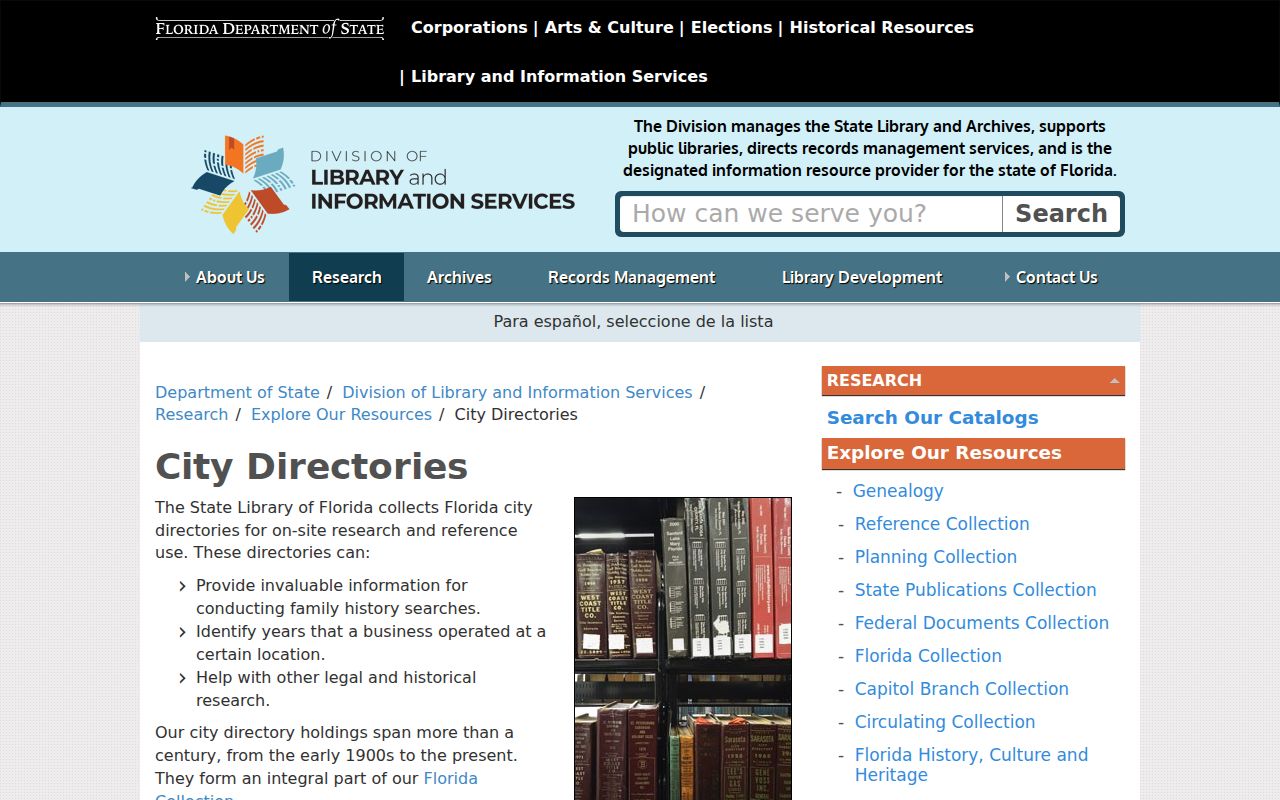Focus the 'How can we serve you?' search field
The height and width of the screenshot is (800, 1280).
811,214
